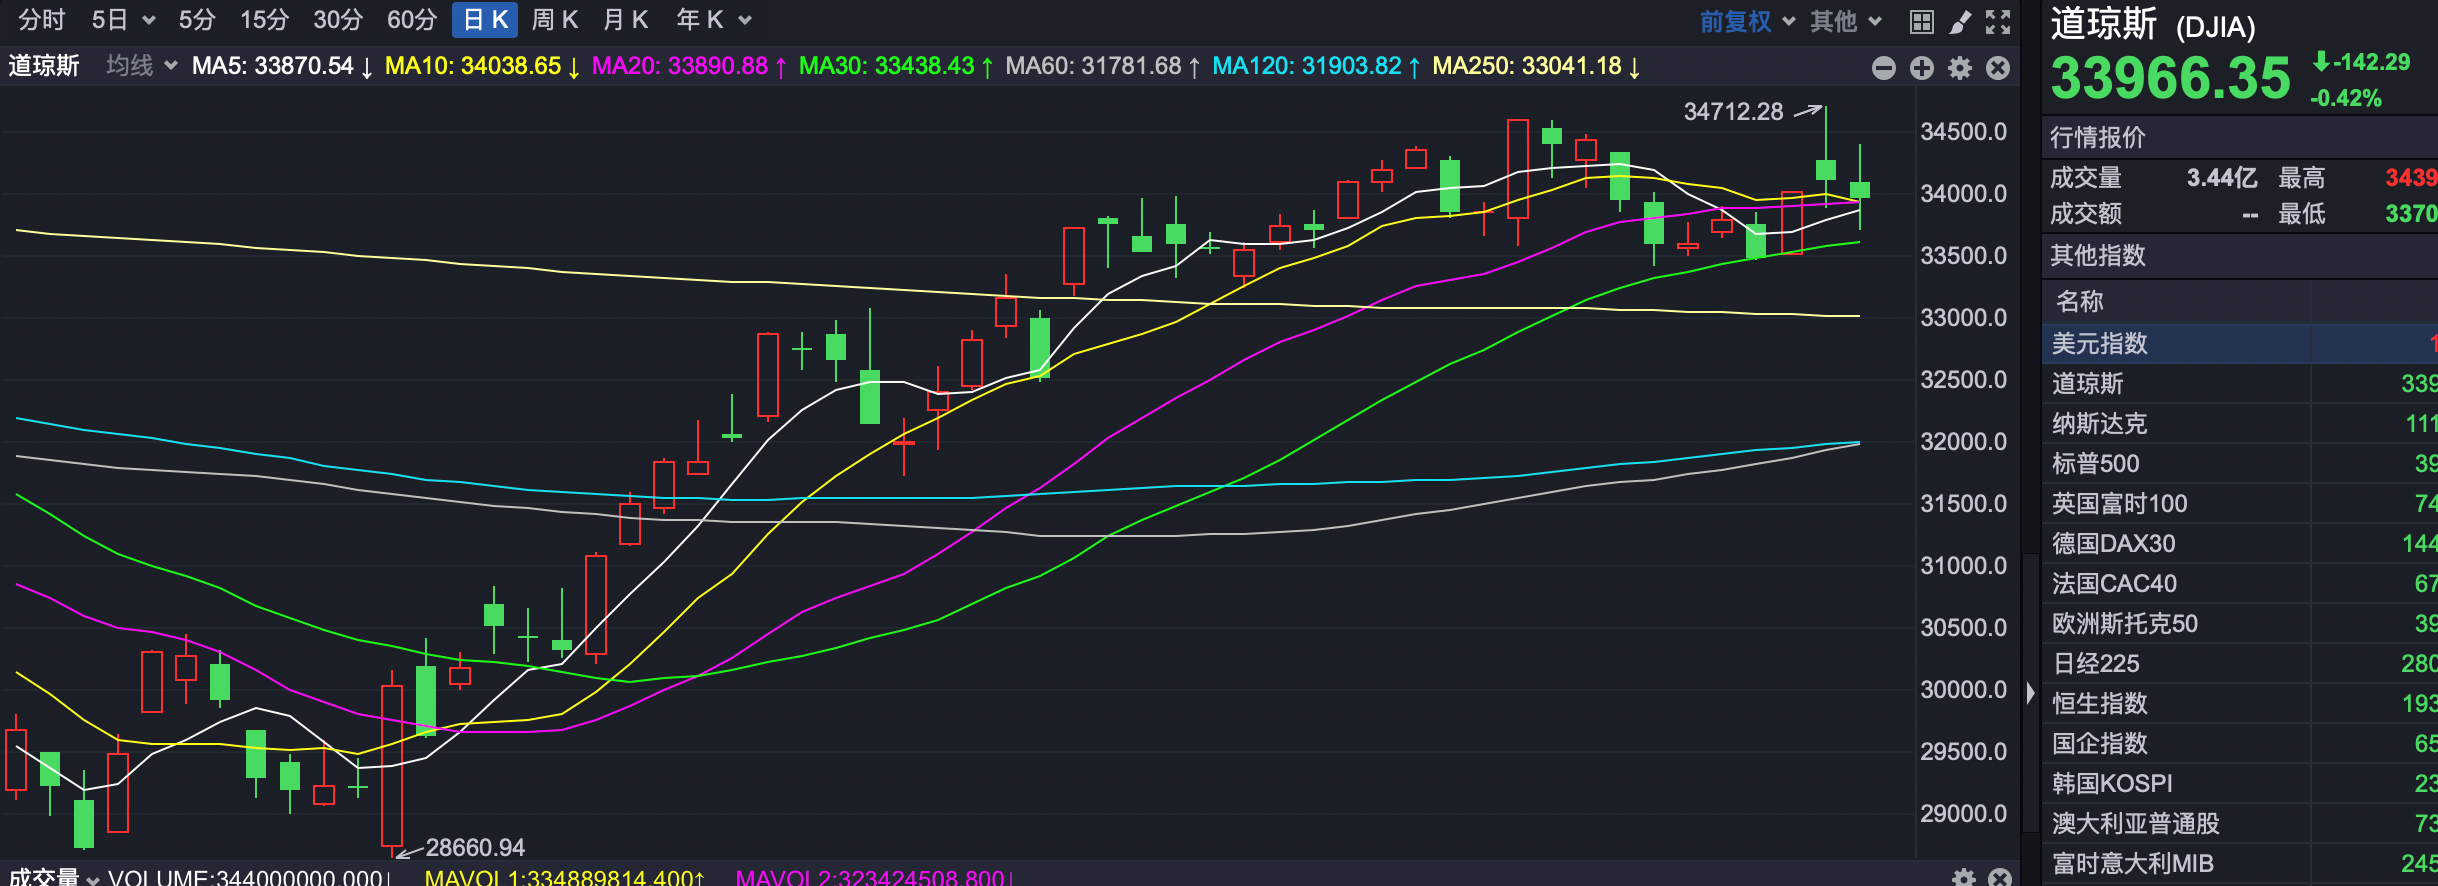Select the 5分 interval tab
This screenshot has width=2438, height=886.
[x=197, y=20]
